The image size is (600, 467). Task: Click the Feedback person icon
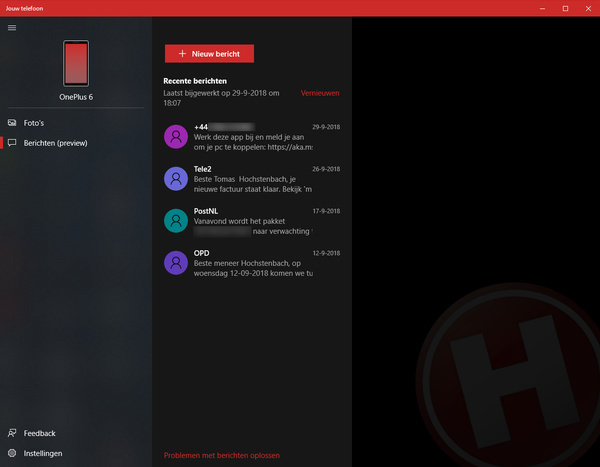pyautogui.click(x=12, y=433)
